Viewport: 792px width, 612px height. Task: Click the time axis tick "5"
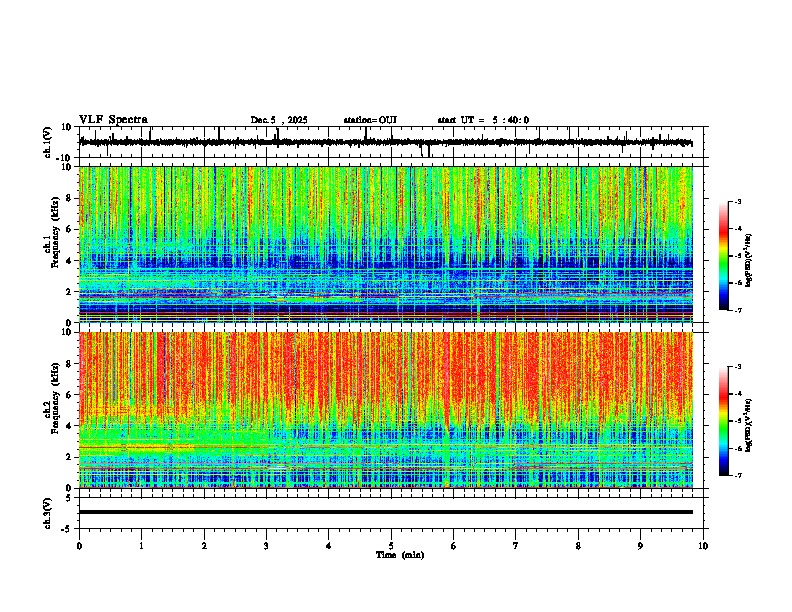[391, 546]
